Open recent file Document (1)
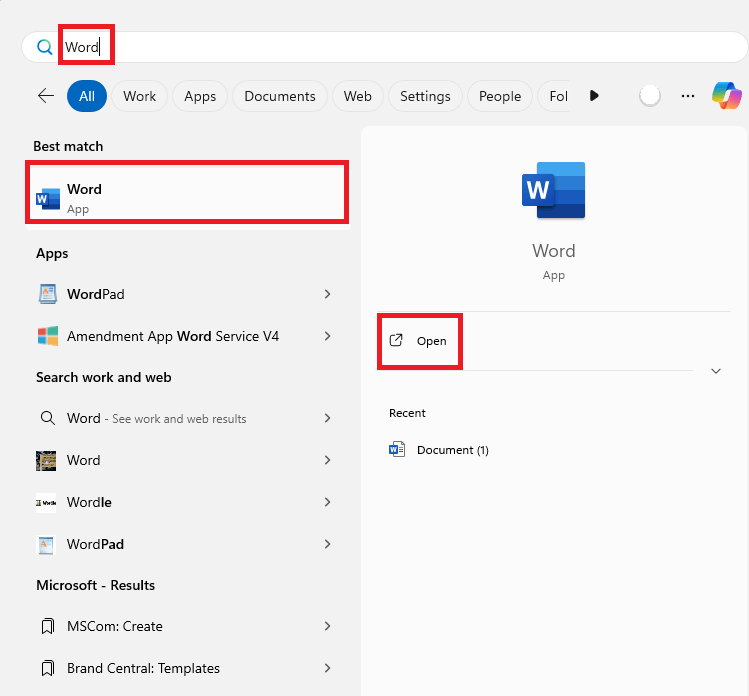749x696 pixels. [x=452, y=450]
